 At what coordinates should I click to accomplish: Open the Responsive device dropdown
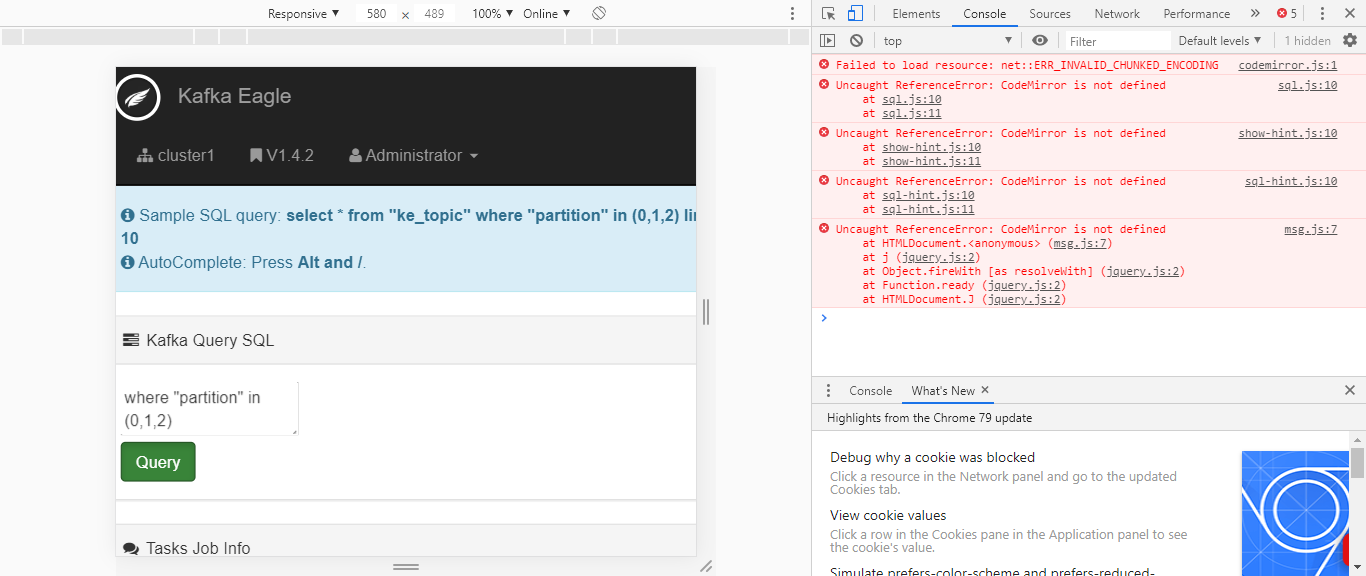[x=303, y=14]
